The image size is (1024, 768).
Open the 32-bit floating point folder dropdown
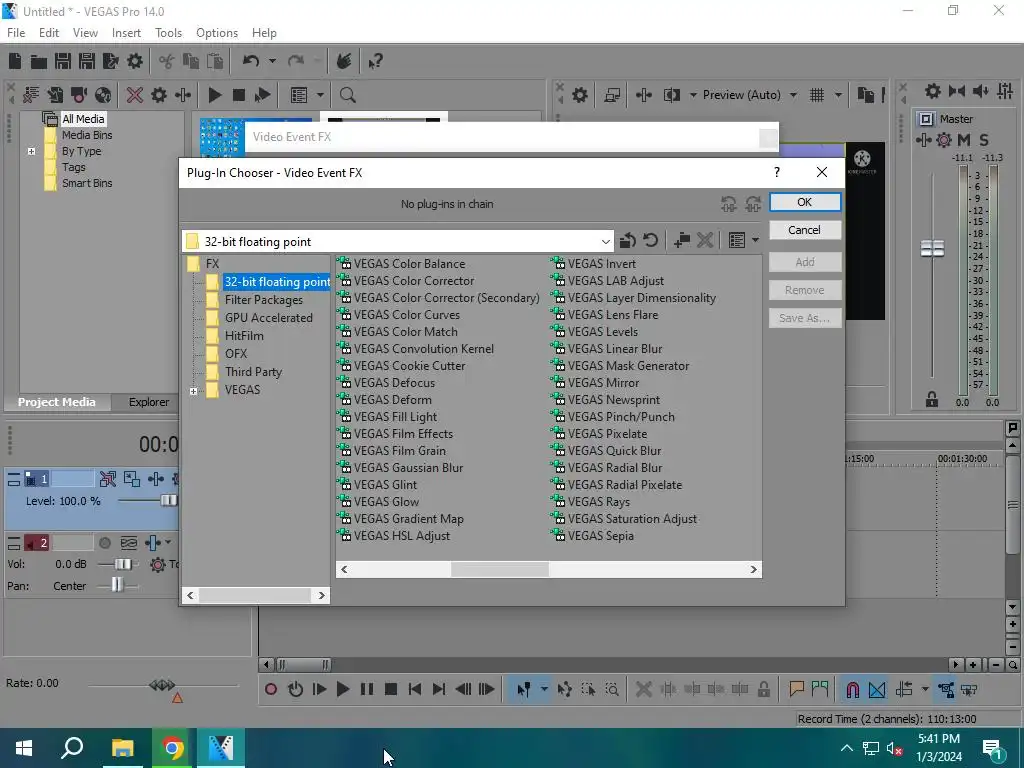(x=605, y=242)
